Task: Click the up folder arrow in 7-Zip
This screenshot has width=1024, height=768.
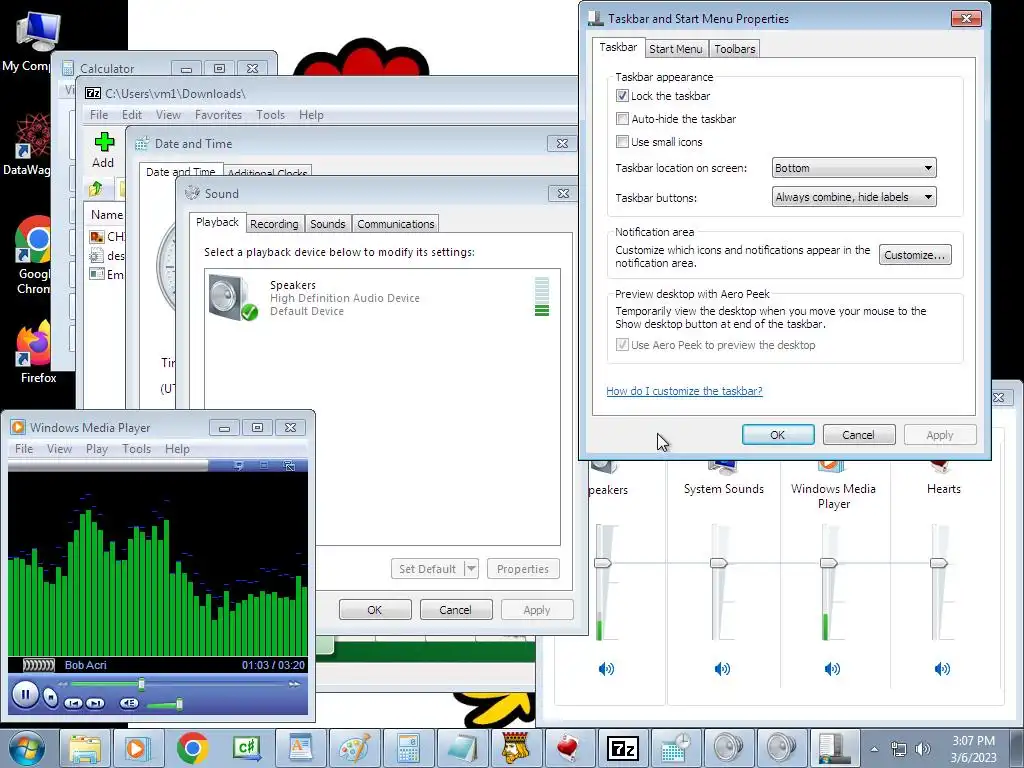Action: [96, 189]
